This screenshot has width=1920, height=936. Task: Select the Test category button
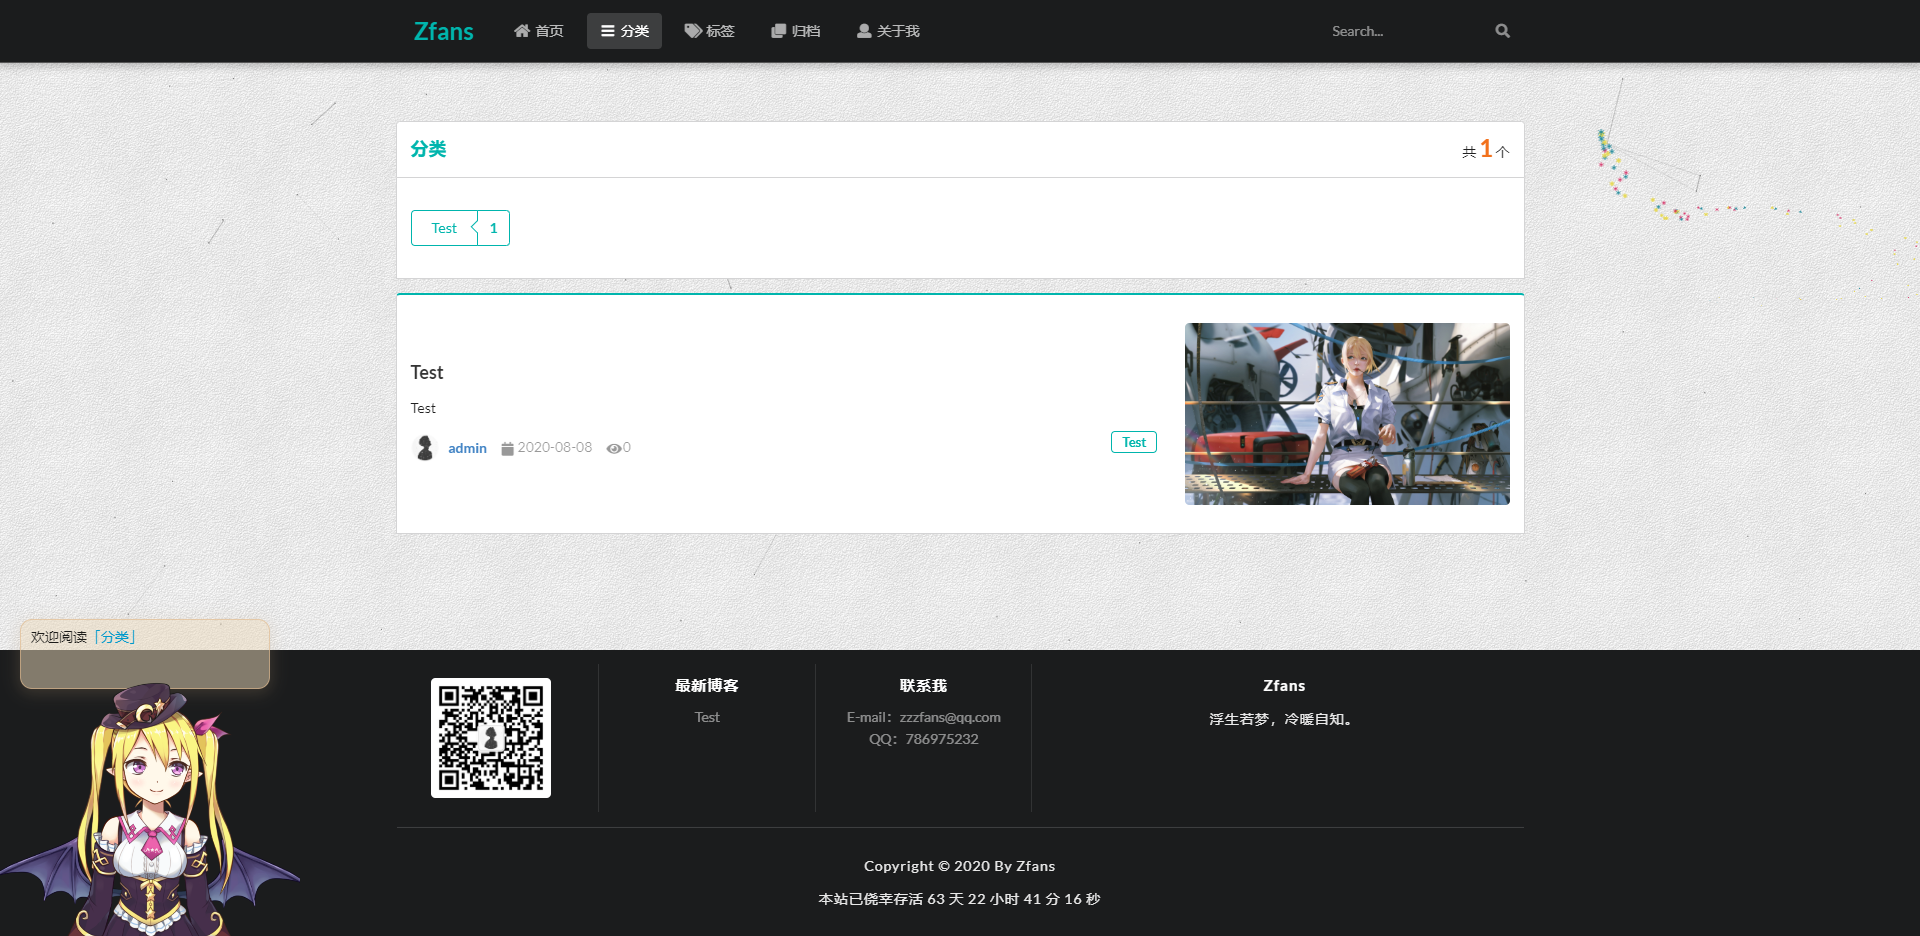pos(444,228)
